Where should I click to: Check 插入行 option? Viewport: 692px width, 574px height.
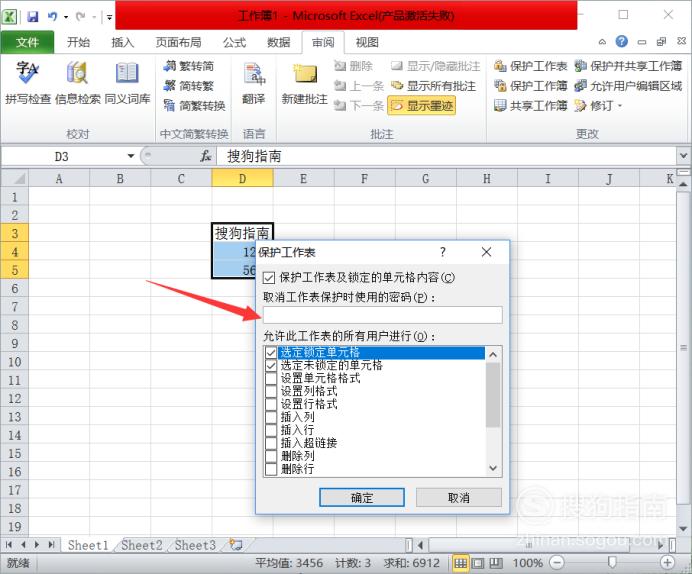click(271, 430)
